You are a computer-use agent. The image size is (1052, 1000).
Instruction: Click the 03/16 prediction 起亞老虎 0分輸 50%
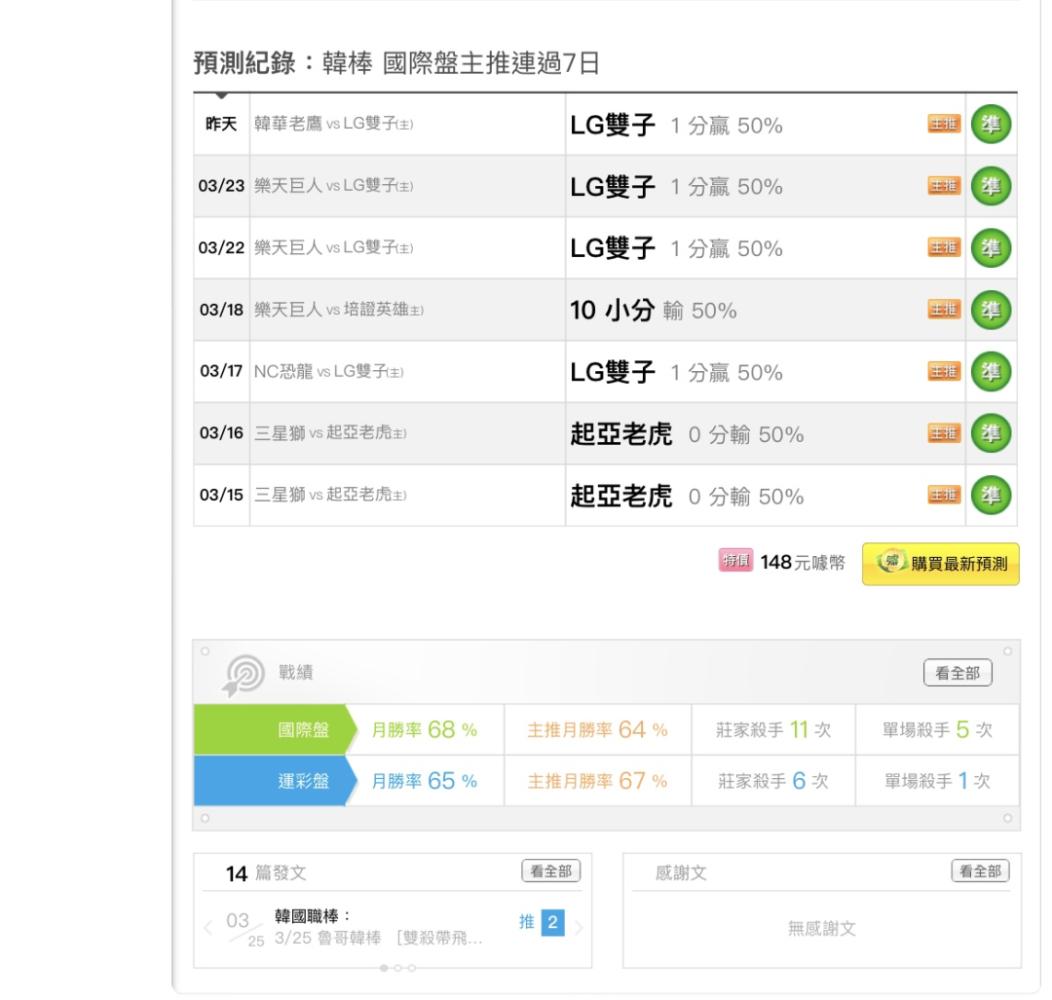click(x=687, y=434)
